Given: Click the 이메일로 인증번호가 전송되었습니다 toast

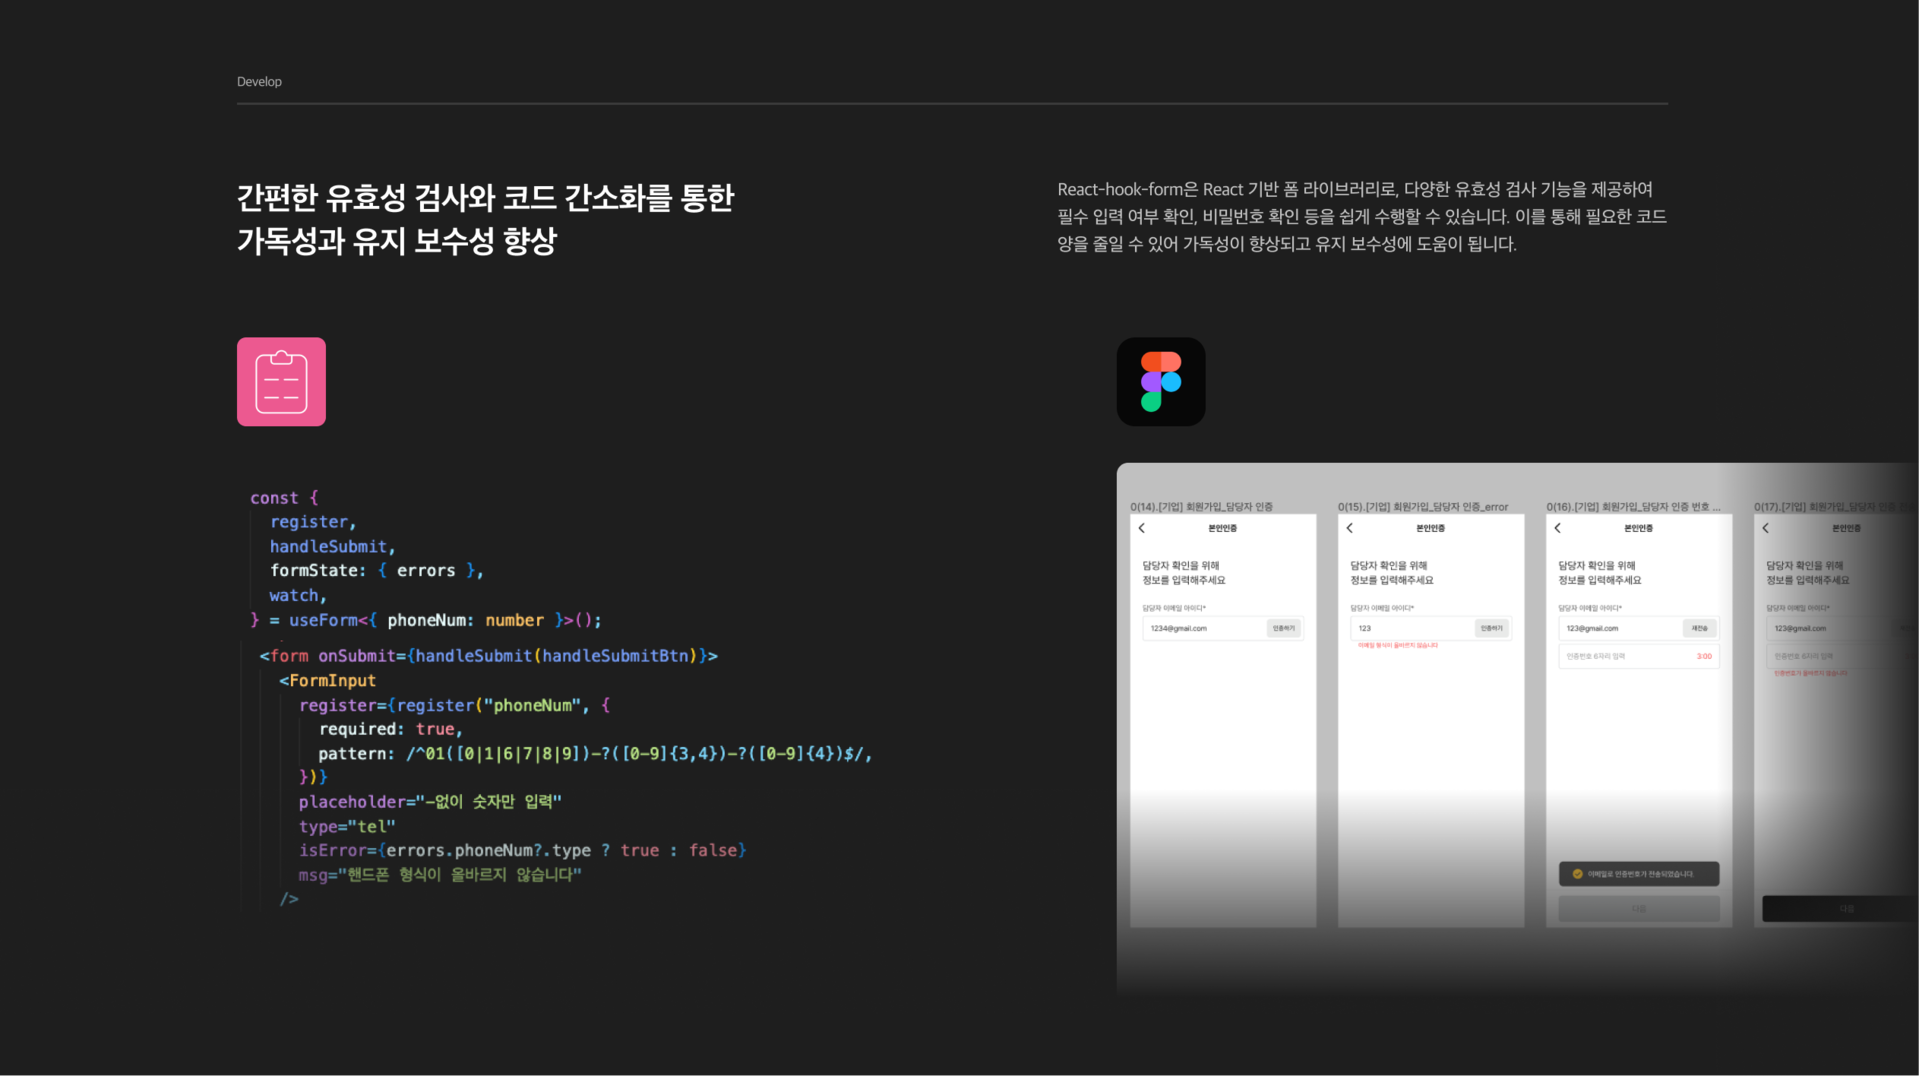Looking at the screenshot, I should click(1639, 874).
